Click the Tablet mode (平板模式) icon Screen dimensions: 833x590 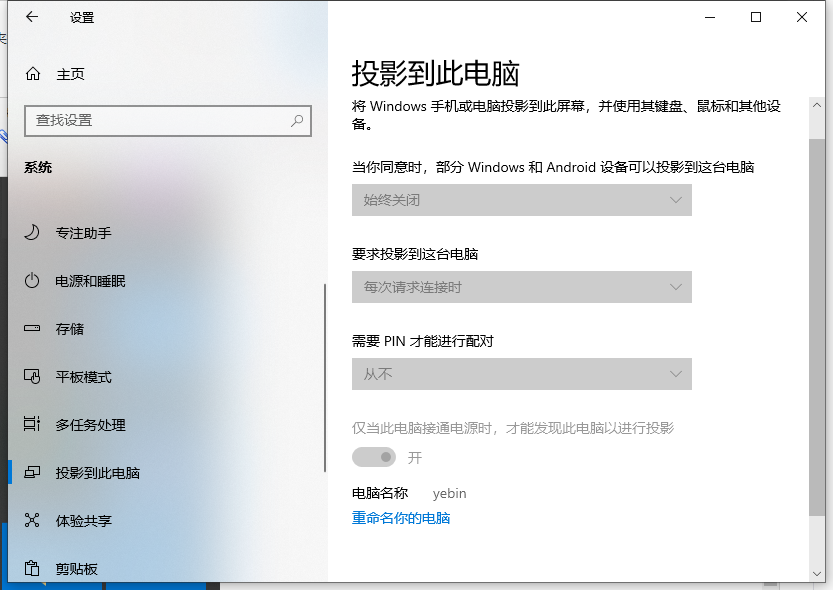(x=32, y=377)
